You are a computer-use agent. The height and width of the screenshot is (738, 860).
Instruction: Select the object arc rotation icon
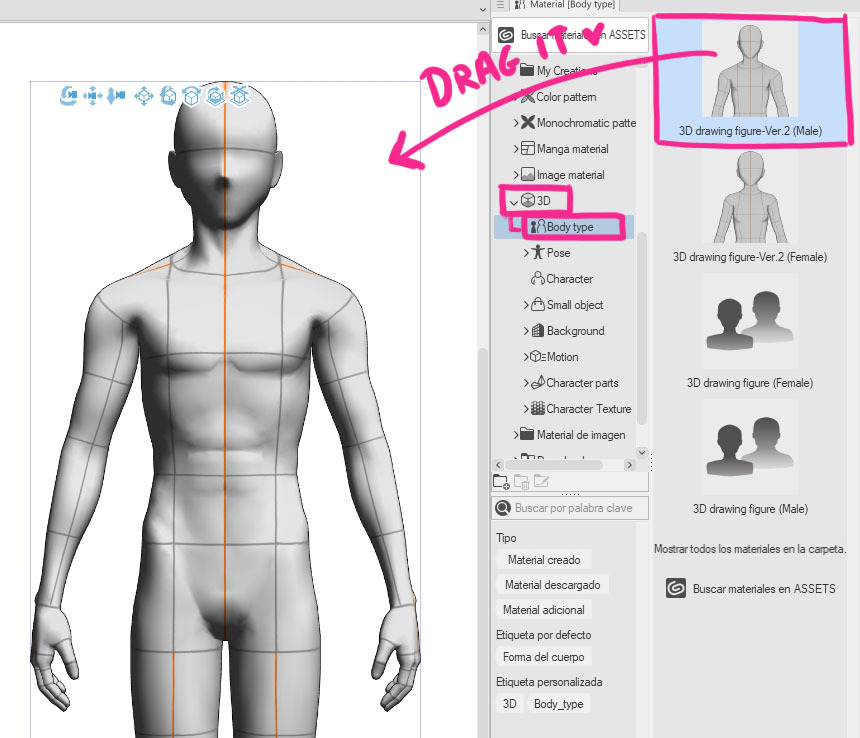coord(191,95)
